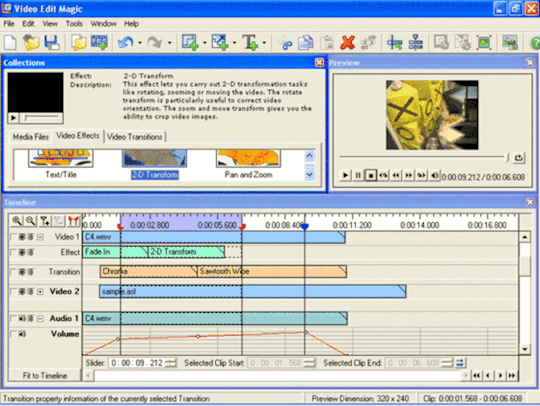Click the Undo arrow icon
The height and width of the screenshot is (406, 540).
(125, 43)
